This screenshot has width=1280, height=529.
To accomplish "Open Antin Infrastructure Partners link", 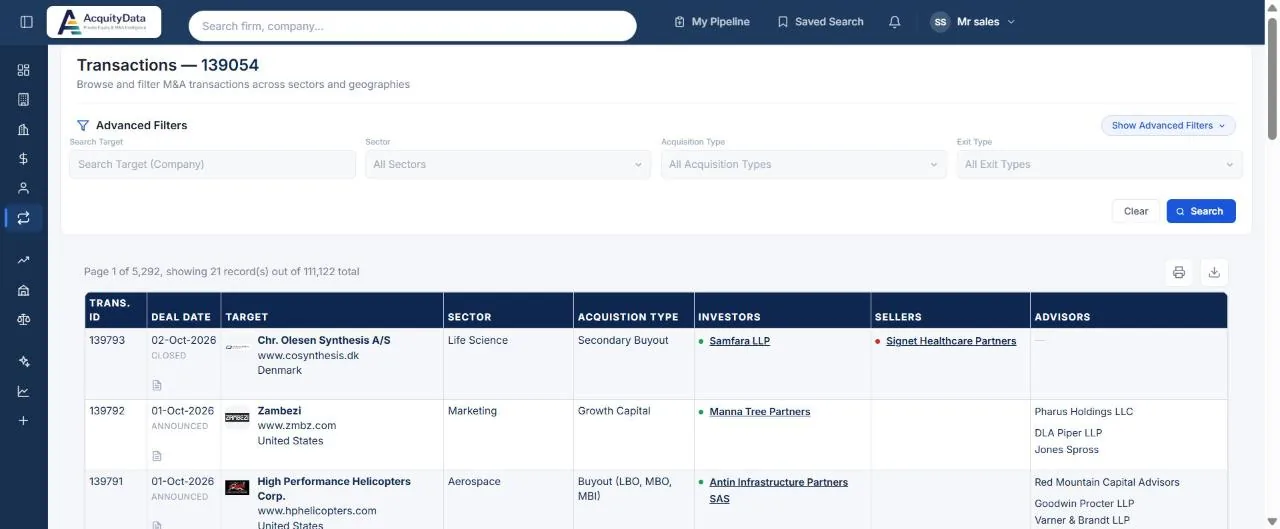I will click(779, 490).
